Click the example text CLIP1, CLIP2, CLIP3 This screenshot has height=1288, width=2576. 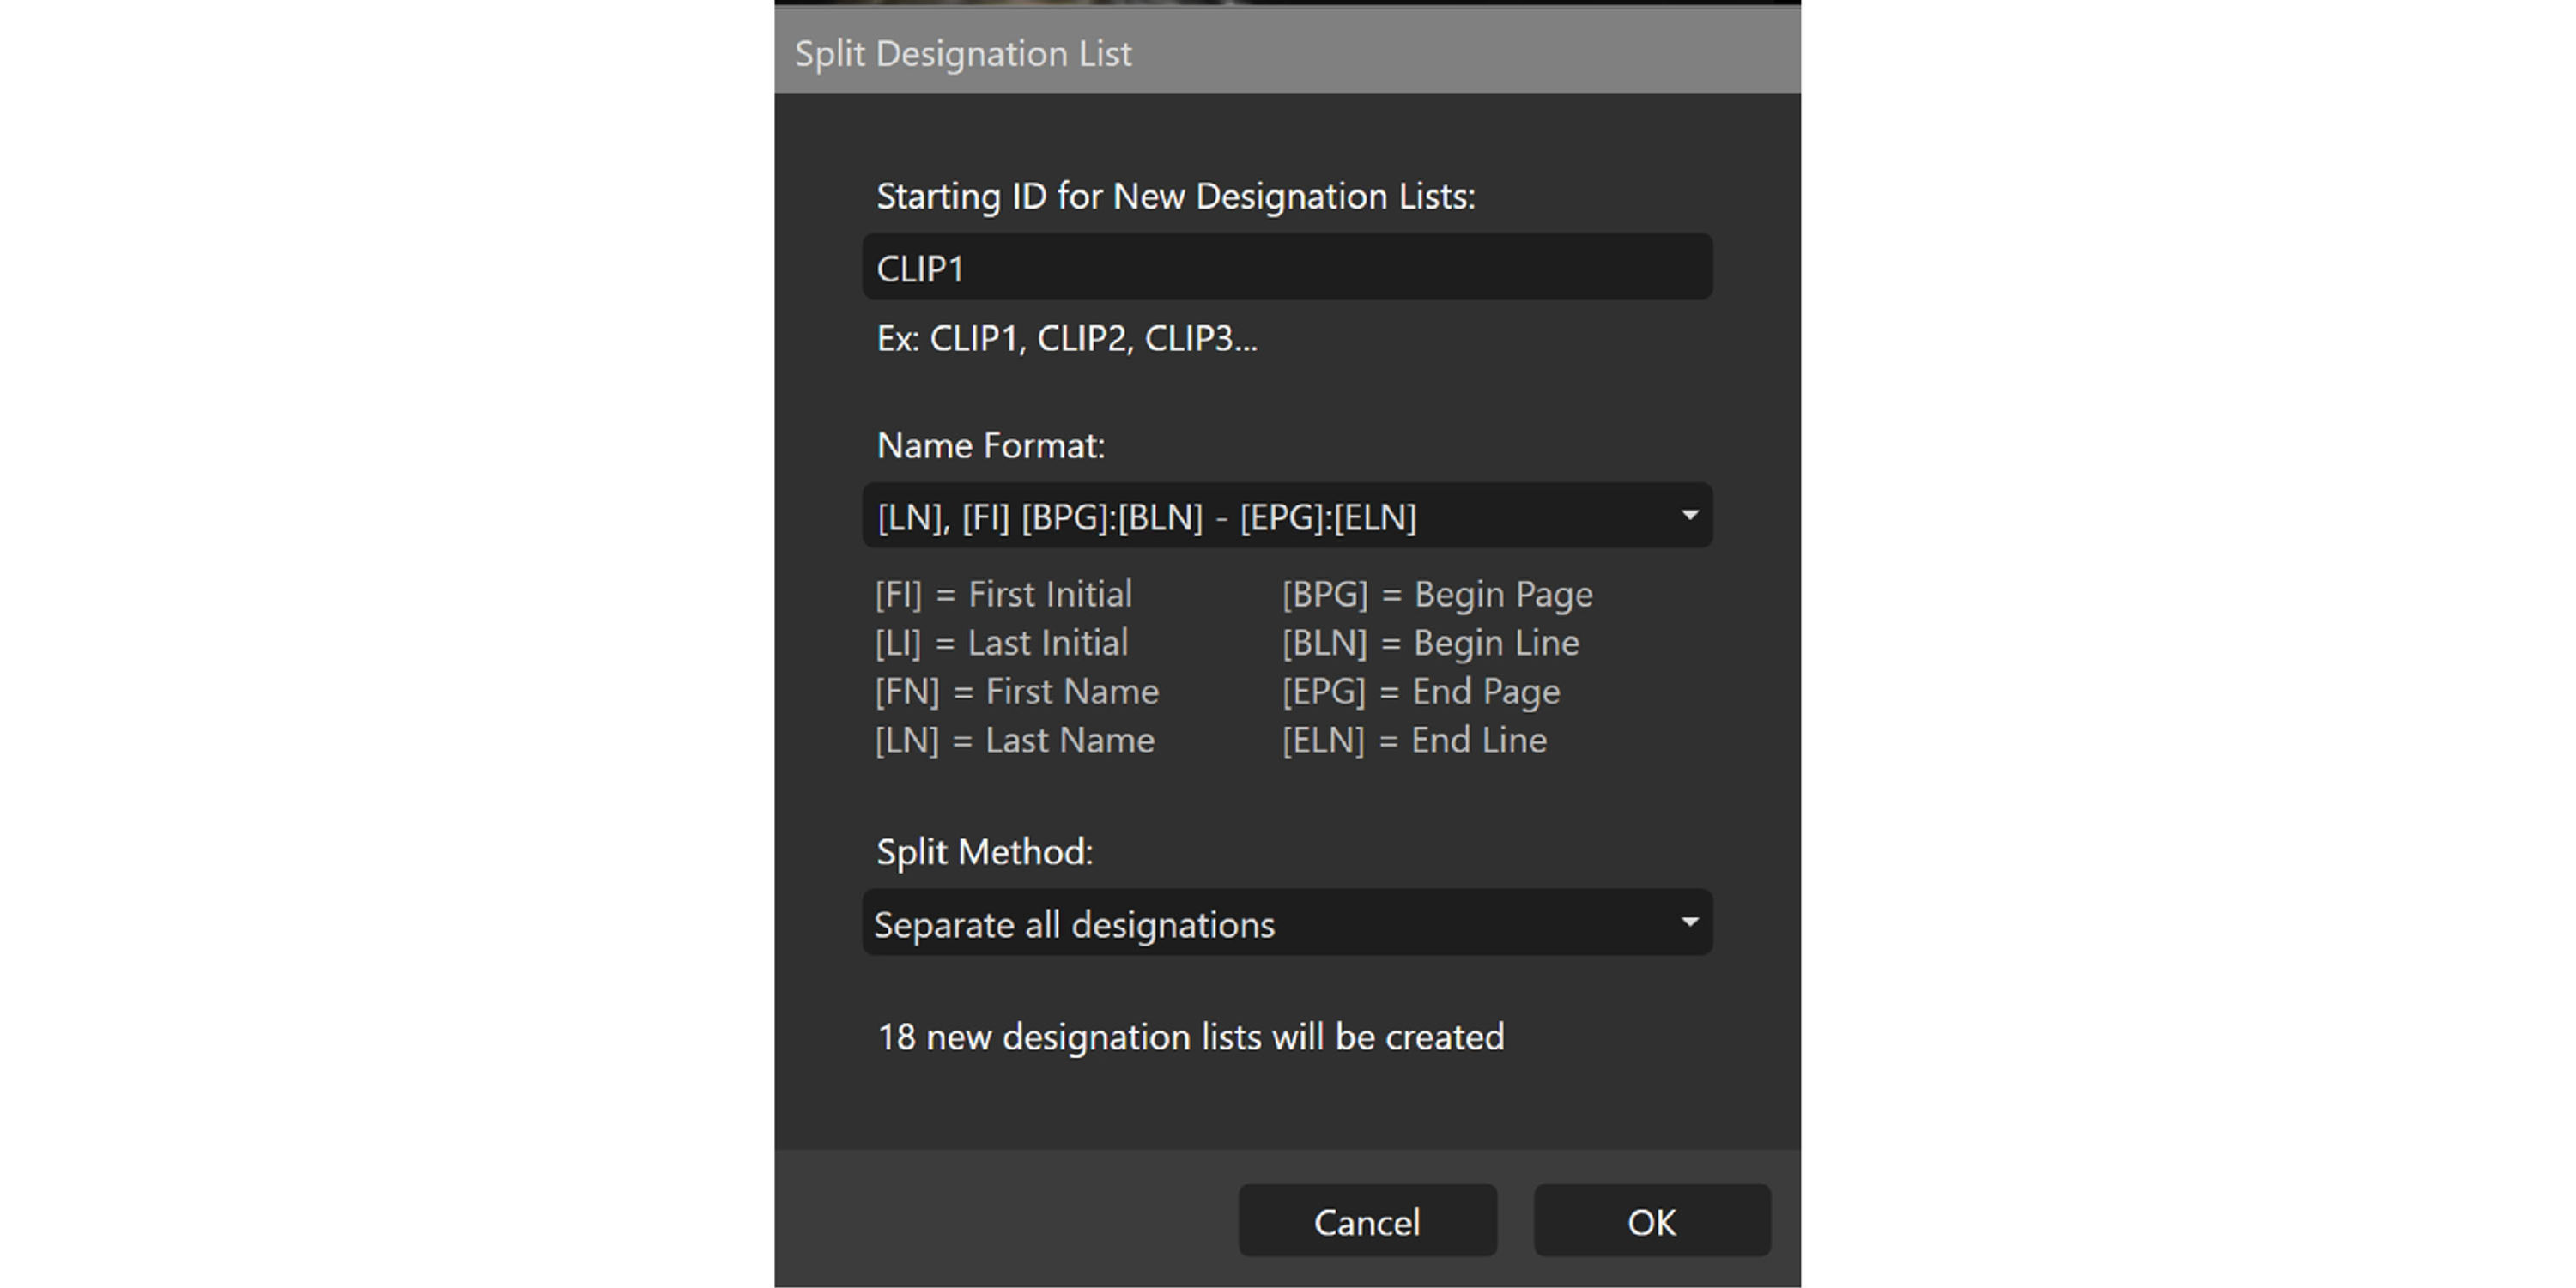coord(1066,339)
